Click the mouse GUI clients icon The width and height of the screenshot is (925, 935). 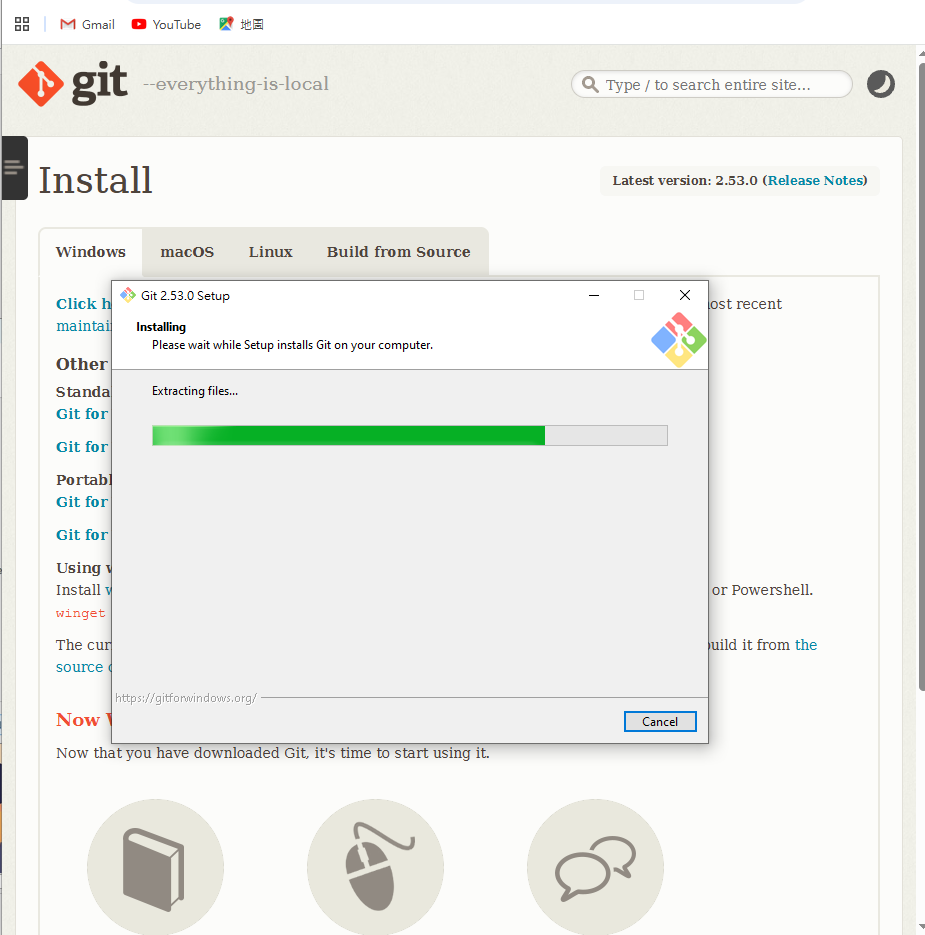(375, 868)
